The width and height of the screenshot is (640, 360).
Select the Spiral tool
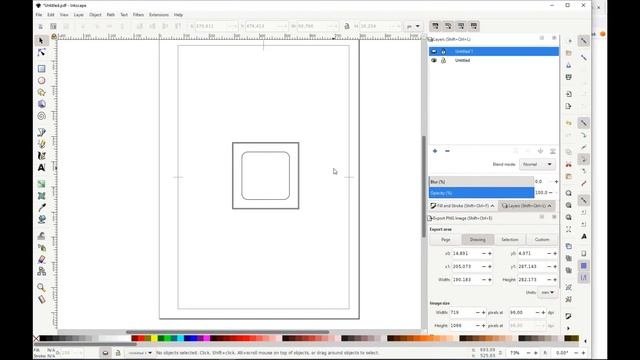(41, 116)
